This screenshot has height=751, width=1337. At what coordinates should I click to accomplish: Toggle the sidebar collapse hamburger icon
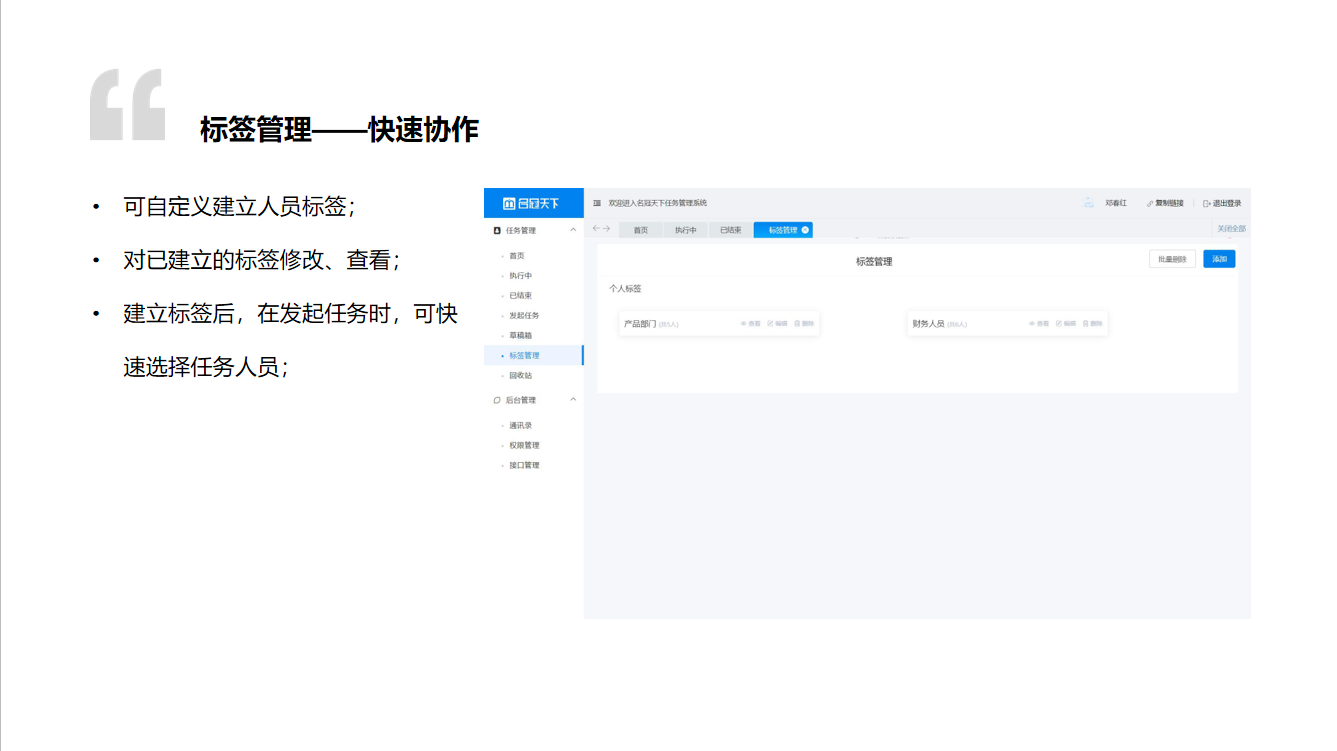(x=597, y=203)
